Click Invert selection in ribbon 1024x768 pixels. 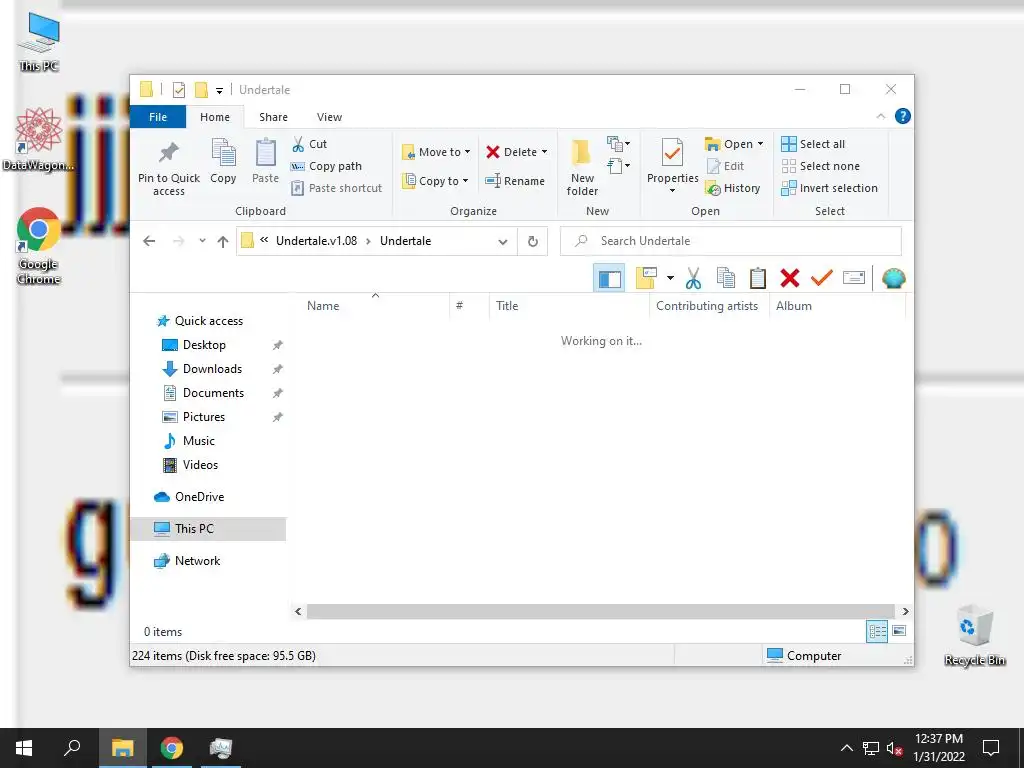click(829, 188)
